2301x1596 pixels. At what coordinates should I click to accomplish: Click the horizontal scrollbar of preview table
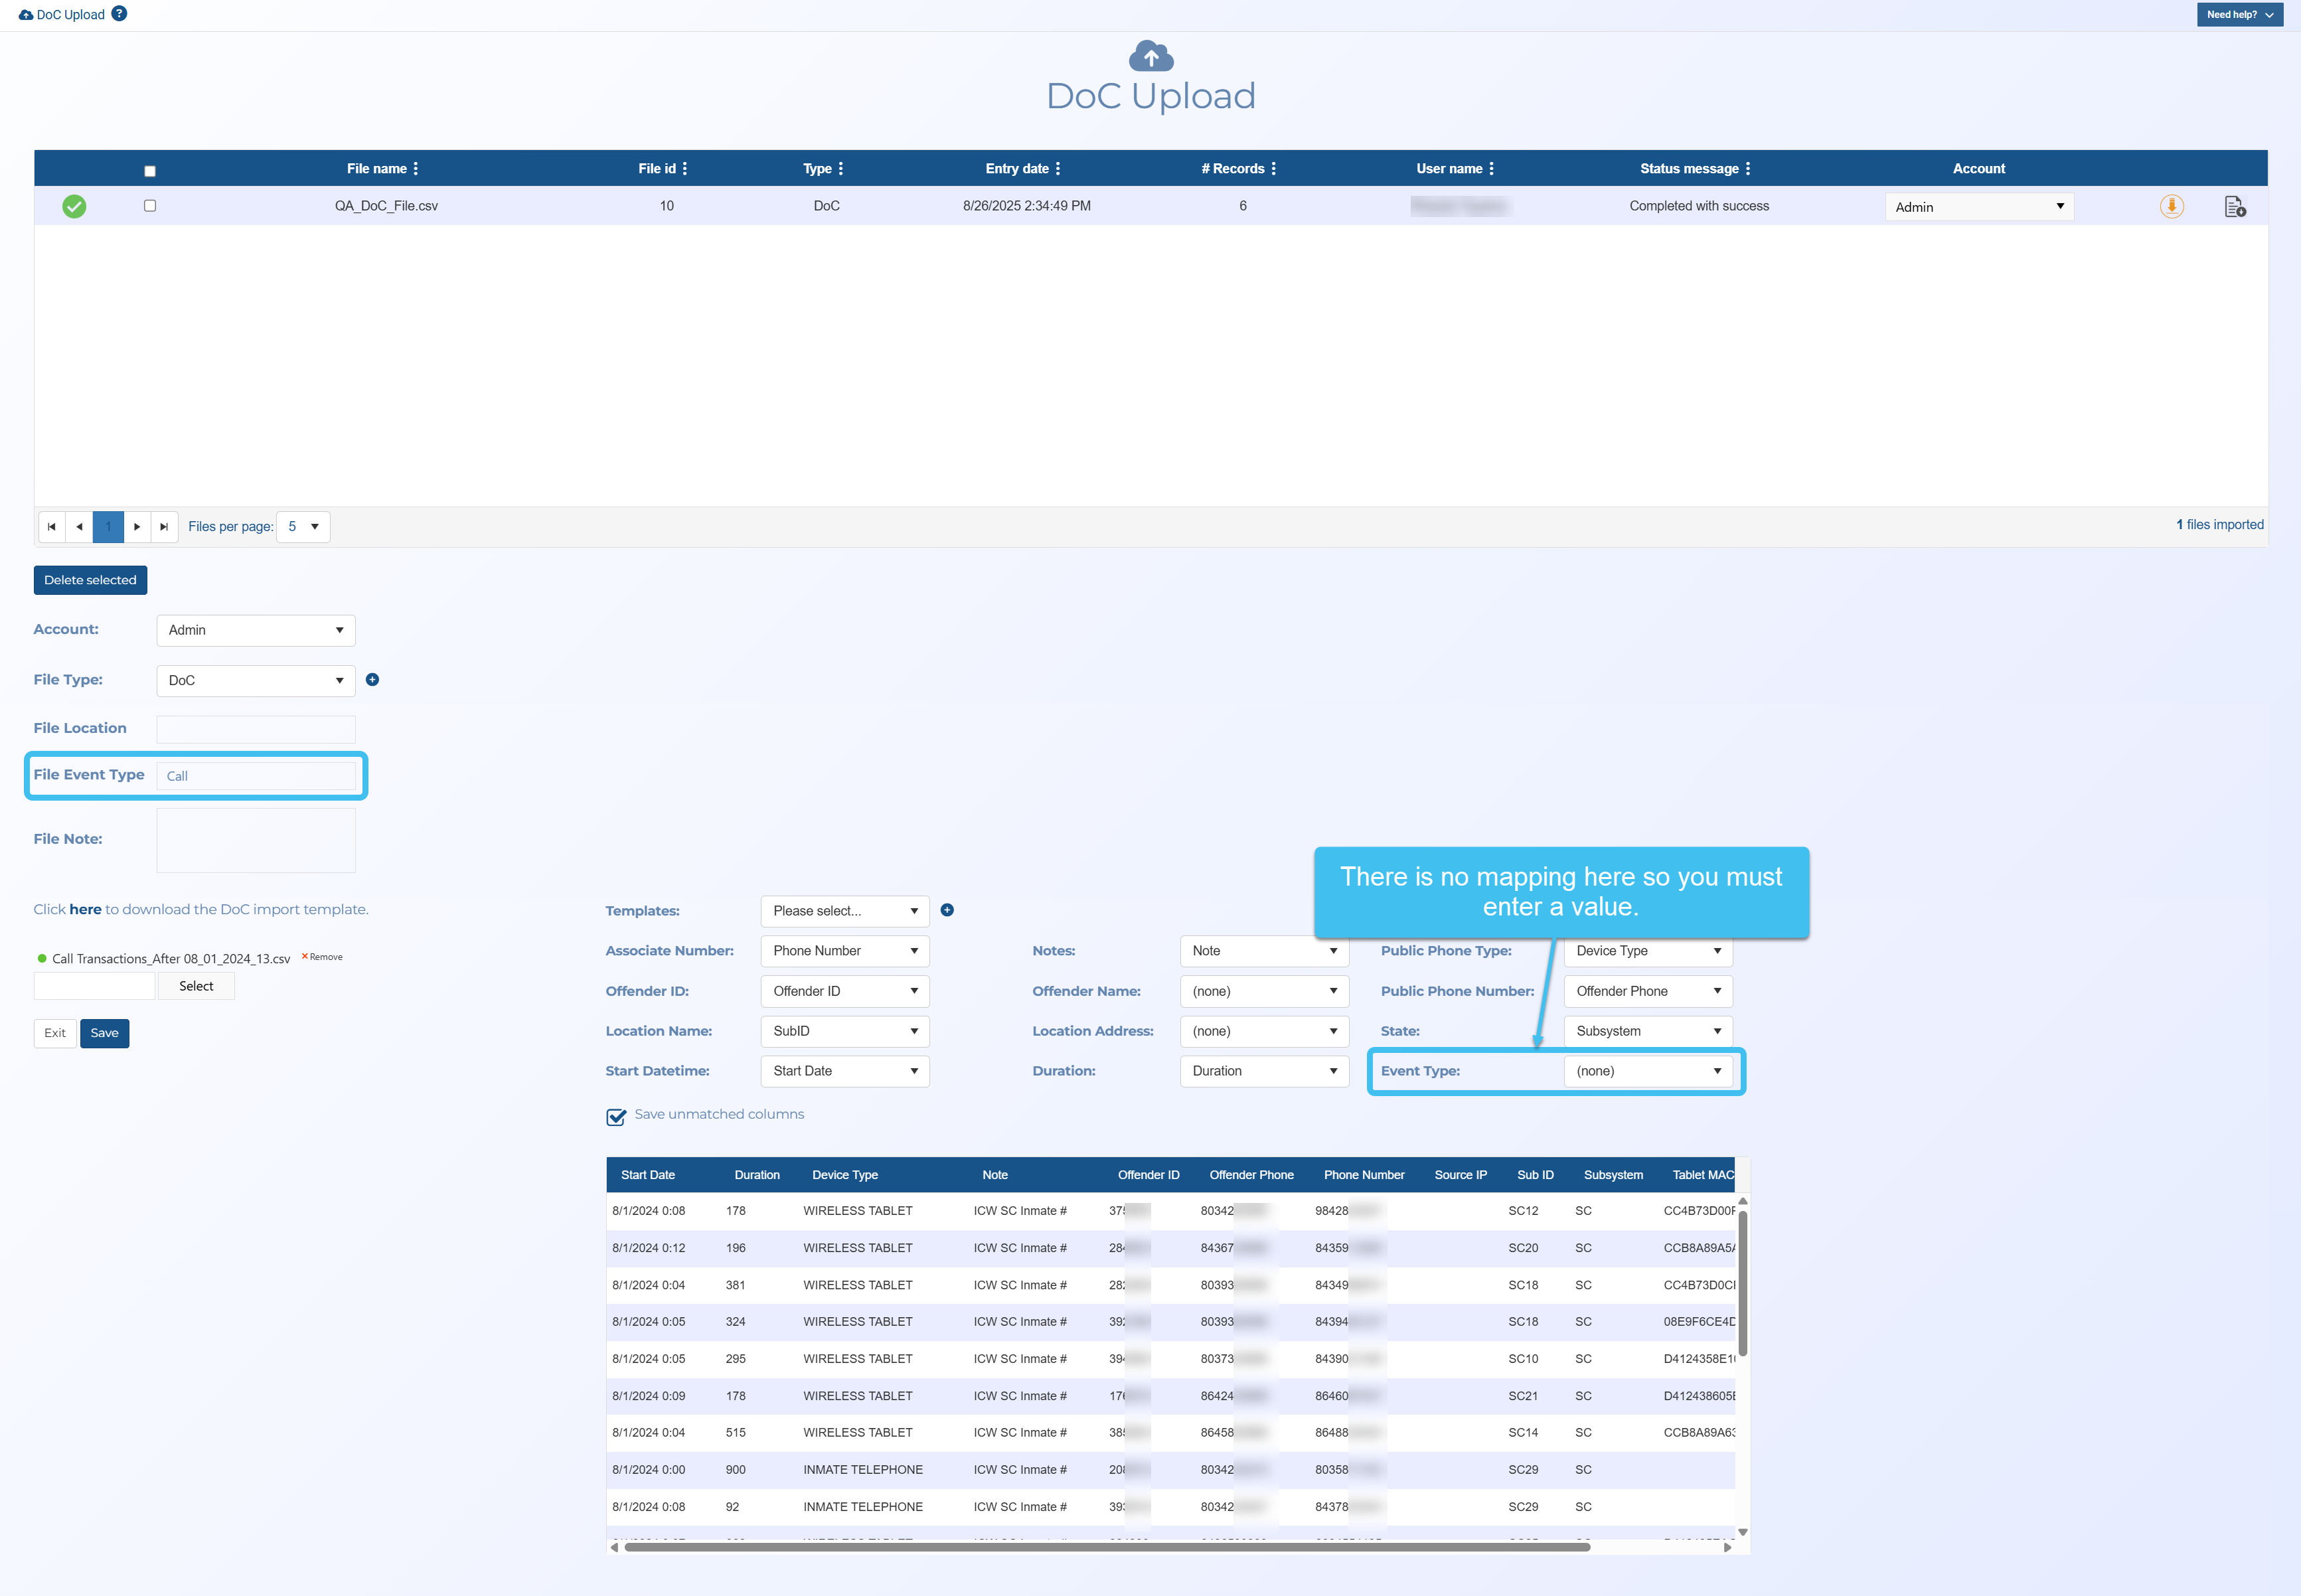pos(1106,1547)
